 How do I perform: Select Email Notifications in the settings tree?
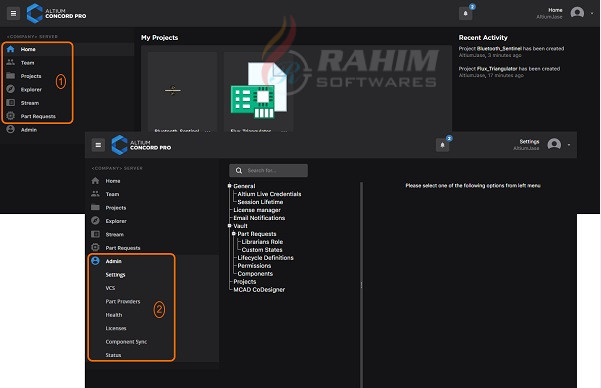(259, 218)
